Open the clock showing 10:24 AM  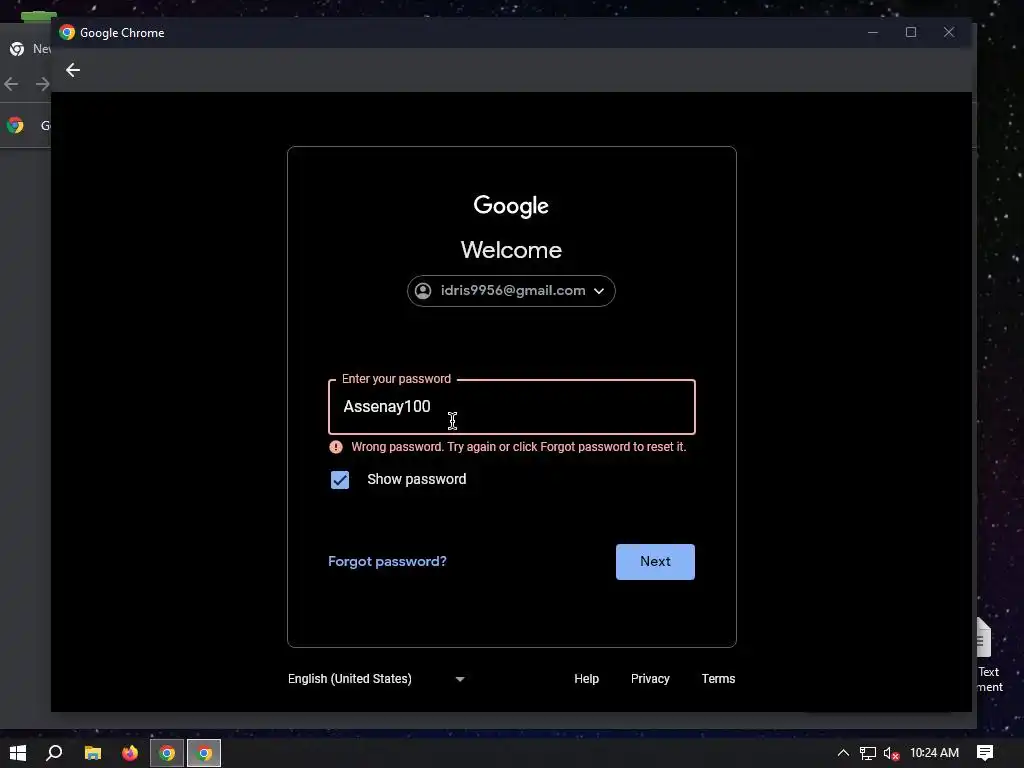pyautogui.click(x=934, y=753)
